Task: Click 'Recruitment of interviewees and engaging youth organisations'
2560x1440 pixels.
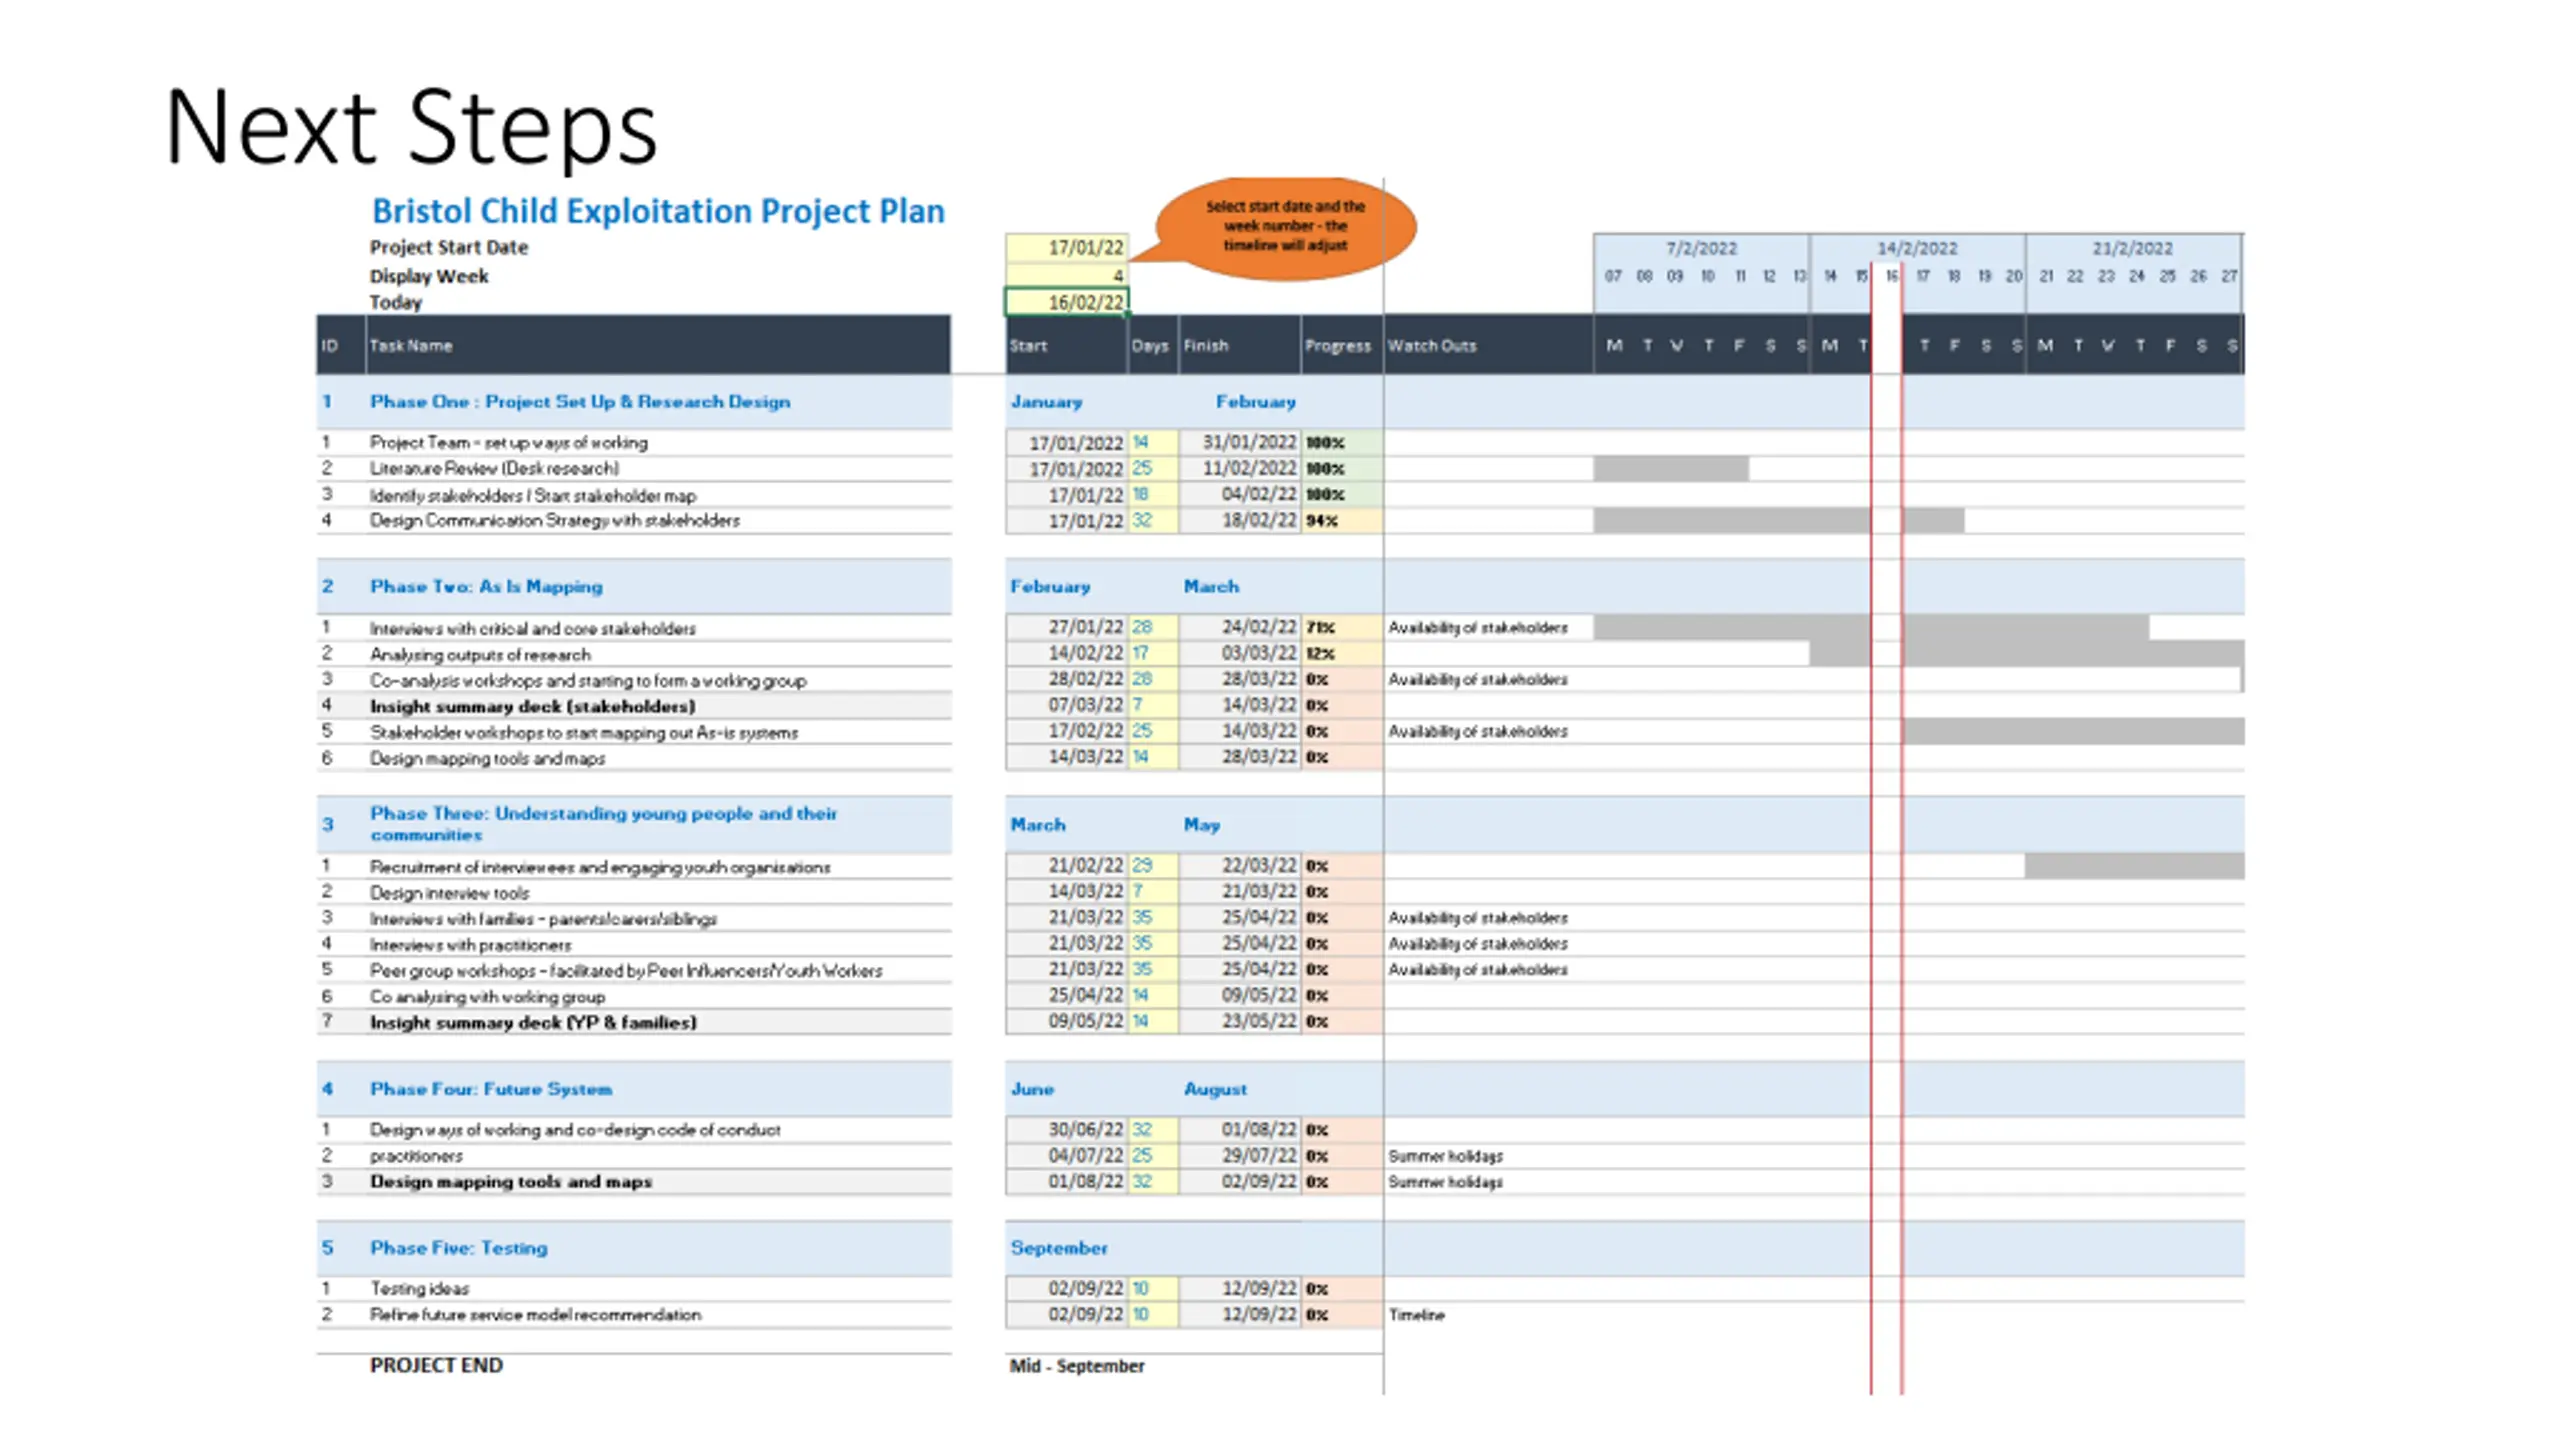Action: (x=600, y=867)
